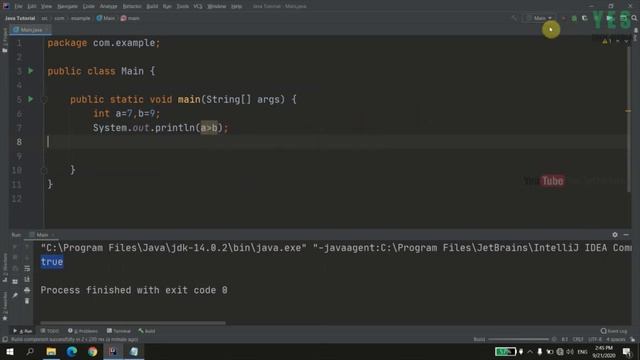This screenshot has width=640, height=360.
Task: Open the notification center in the system tray
Action: click(627, 351)
